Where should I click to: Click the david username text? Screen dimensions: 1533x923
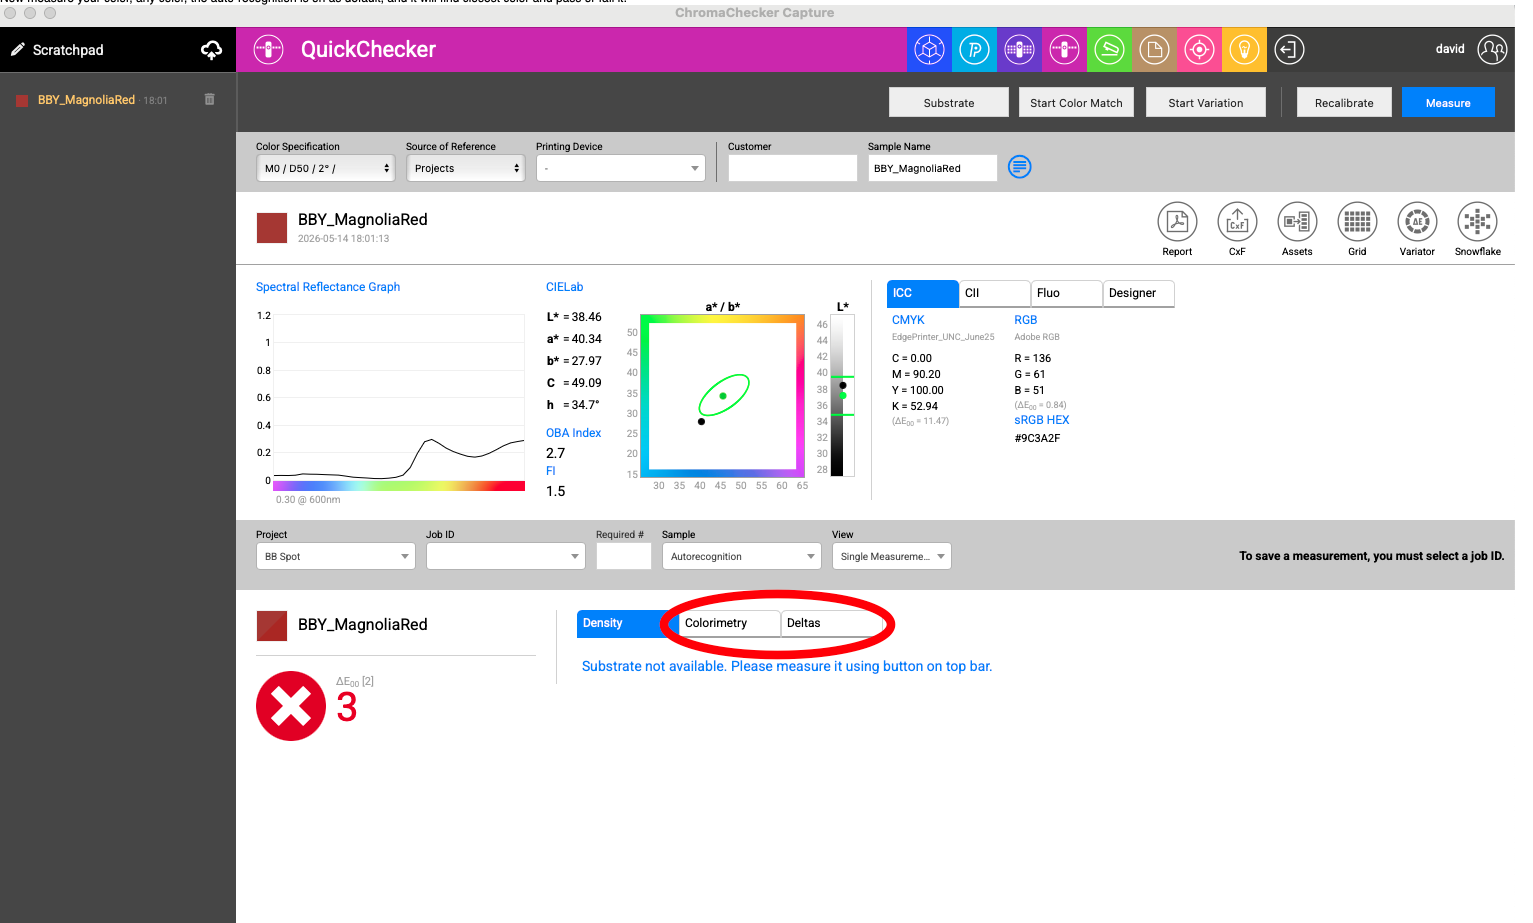click(x=1450, y=49)
